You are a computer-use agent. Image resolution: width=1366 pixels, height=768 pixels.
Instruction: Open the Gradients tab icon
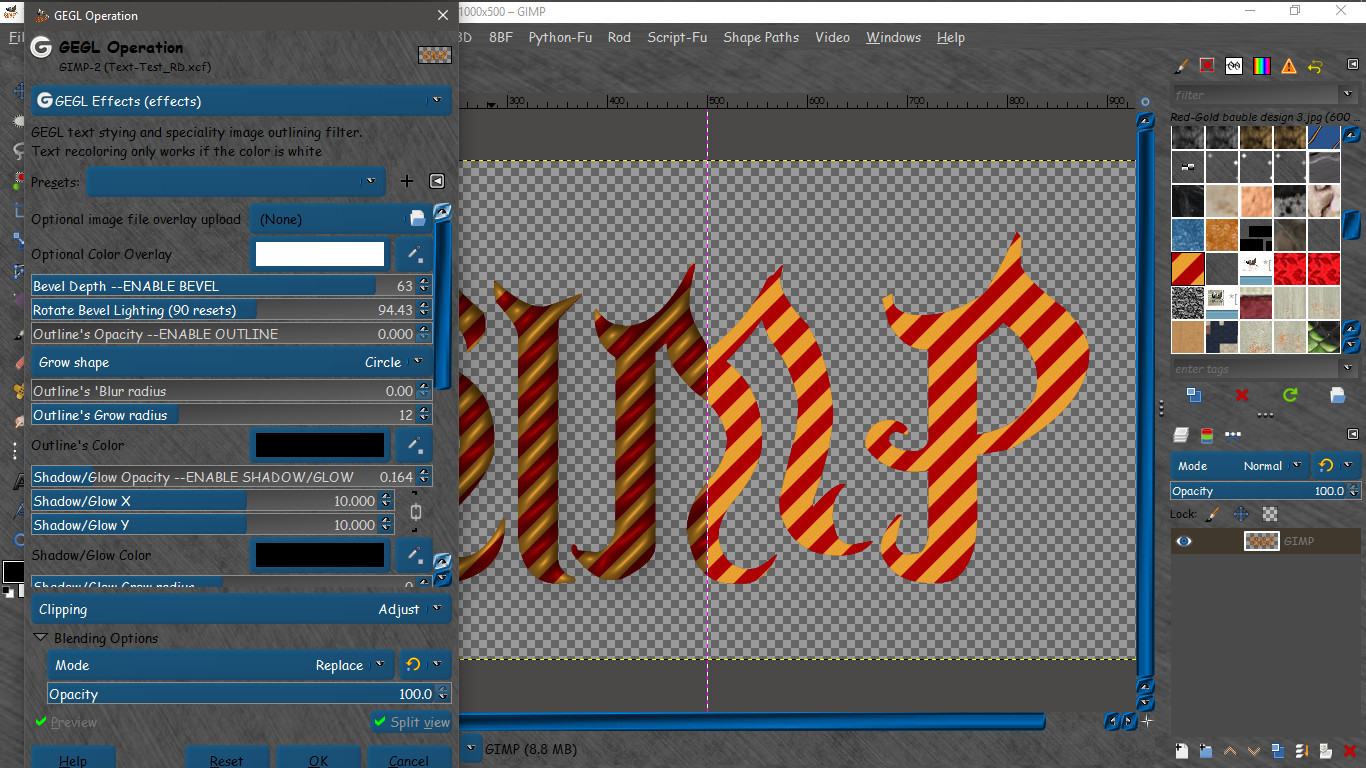coord(1262,66)
